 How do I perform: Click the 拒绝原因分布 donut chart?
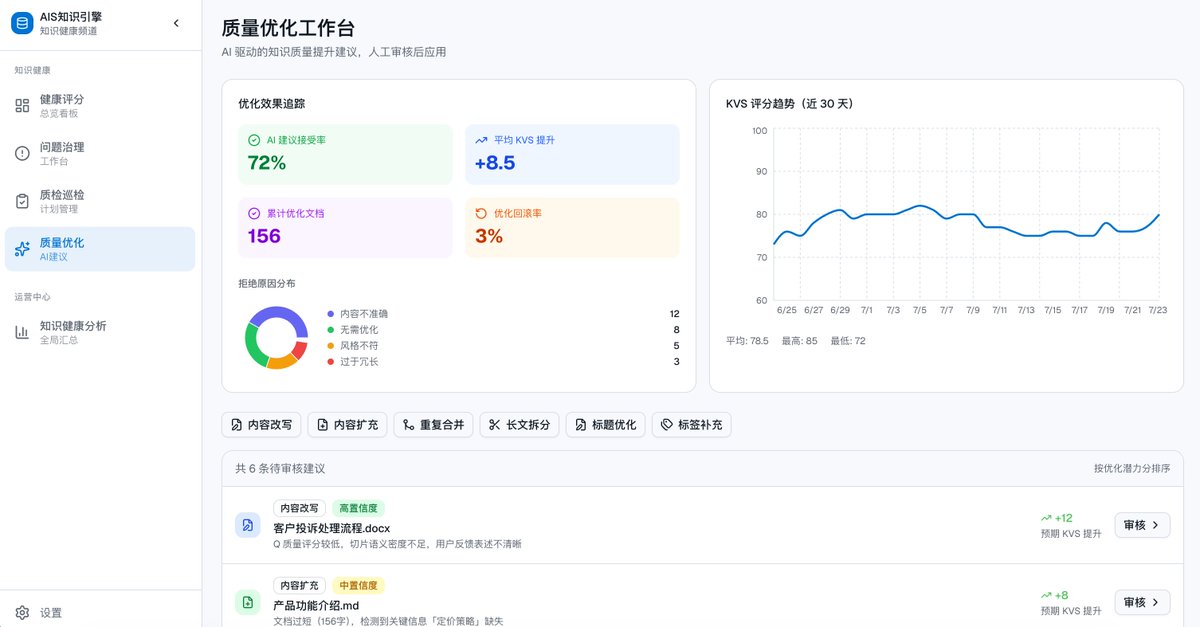point(276,338)
